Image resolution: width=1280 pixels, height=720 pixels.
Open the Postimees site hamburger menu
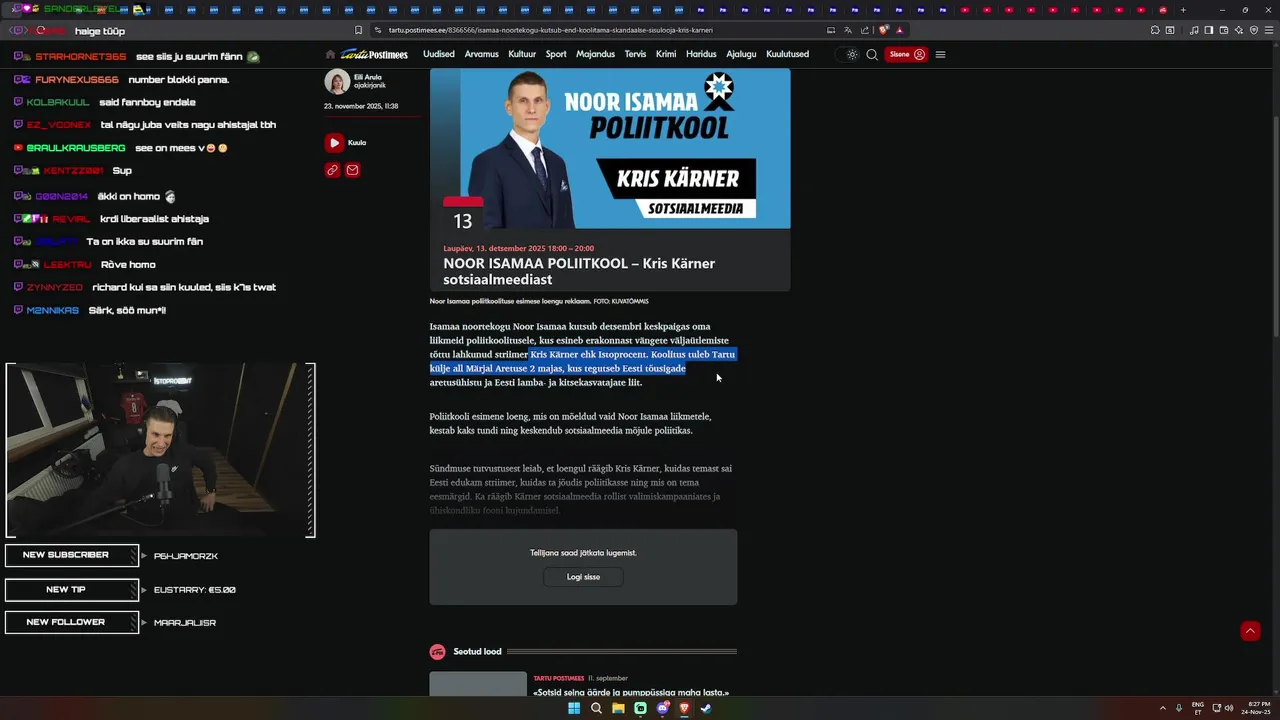(x=940, y=54)
